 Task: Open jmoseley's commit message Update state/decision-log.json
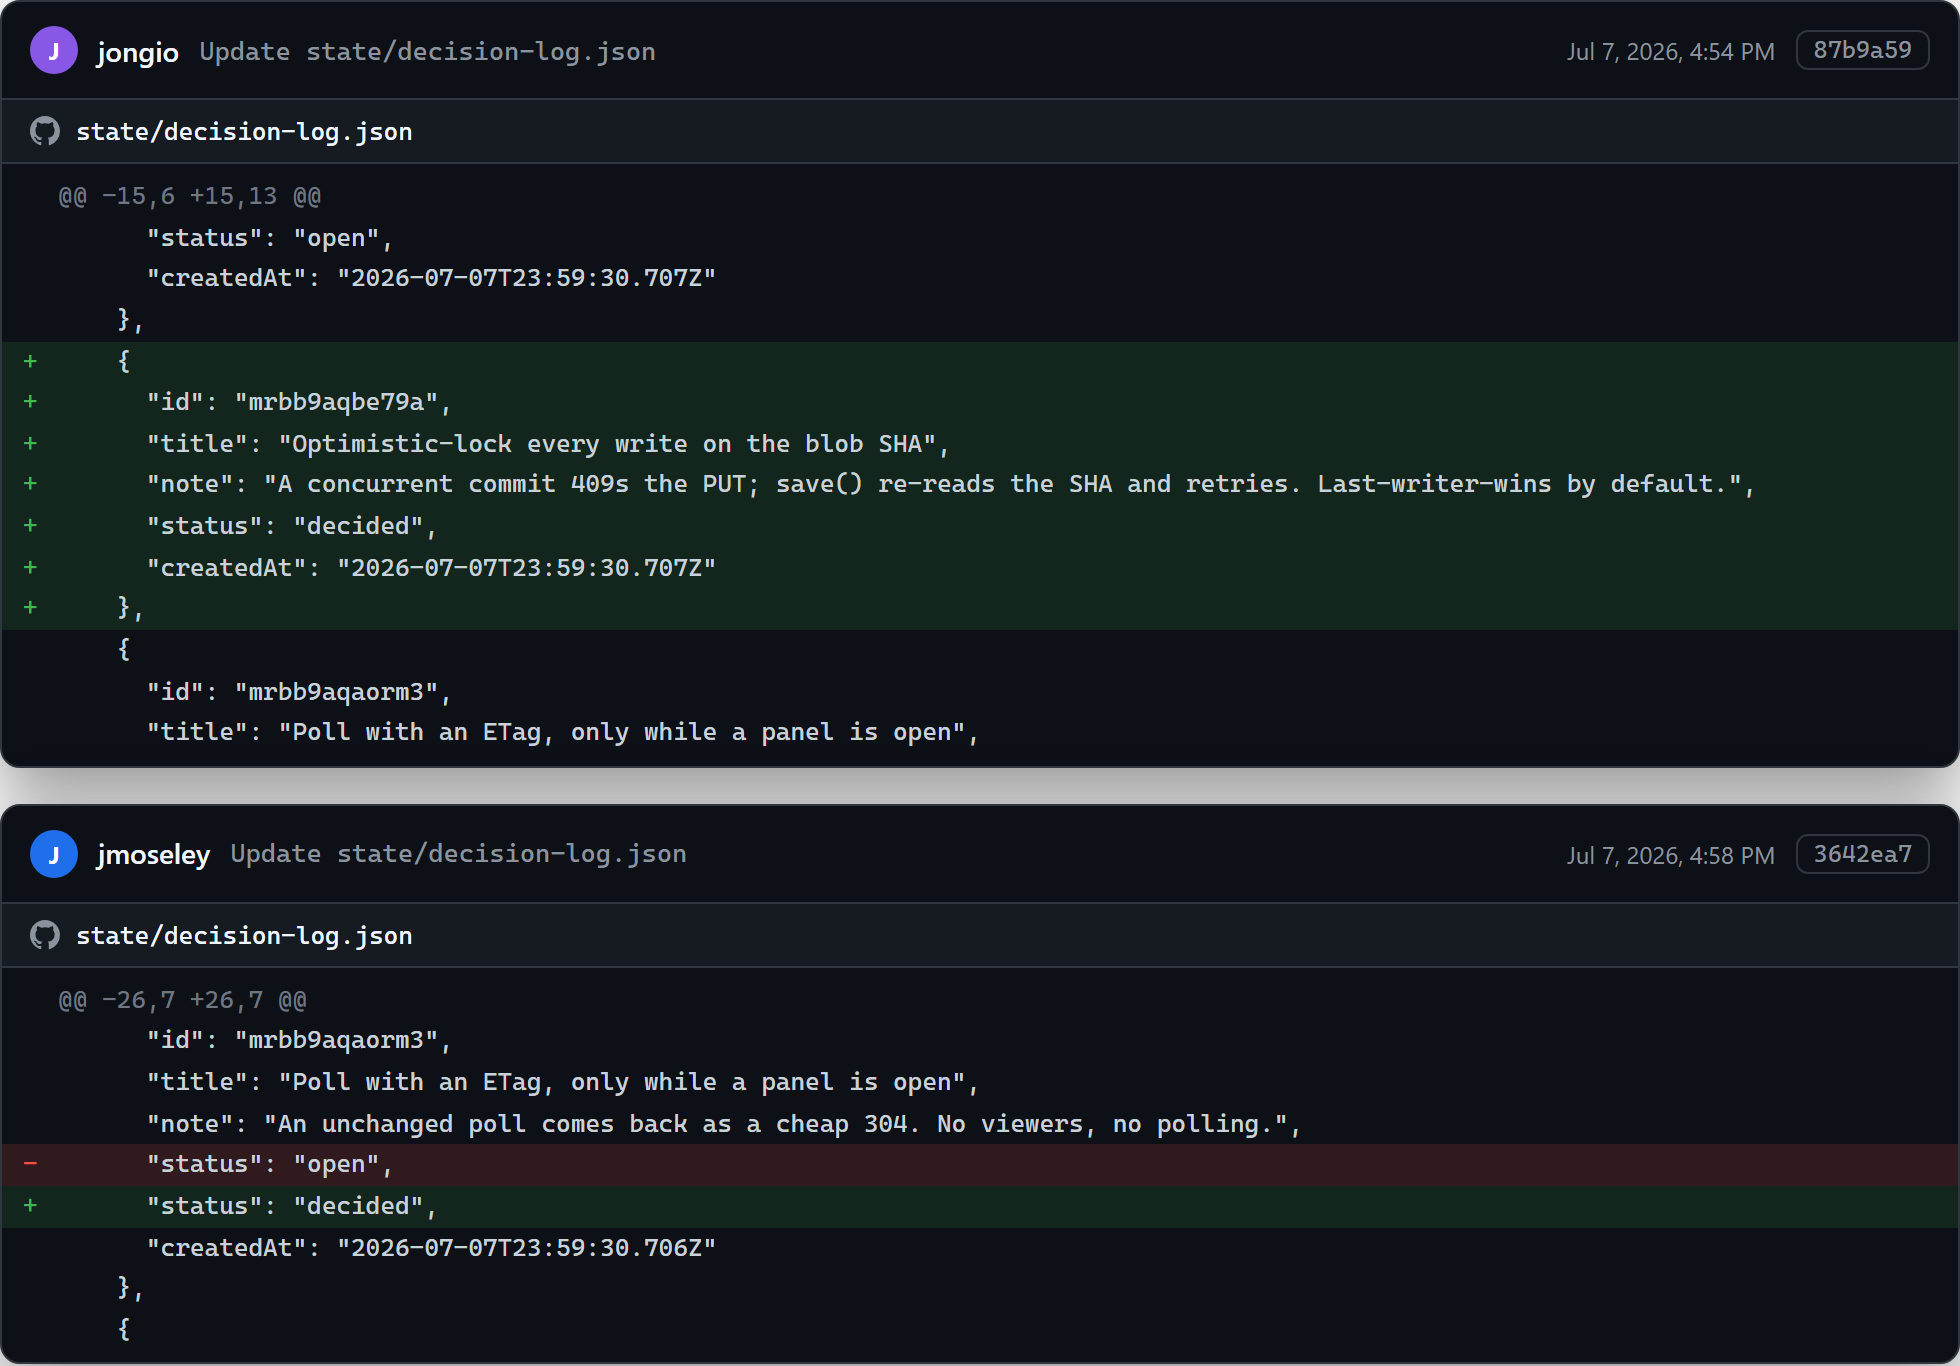click(458, 854)
